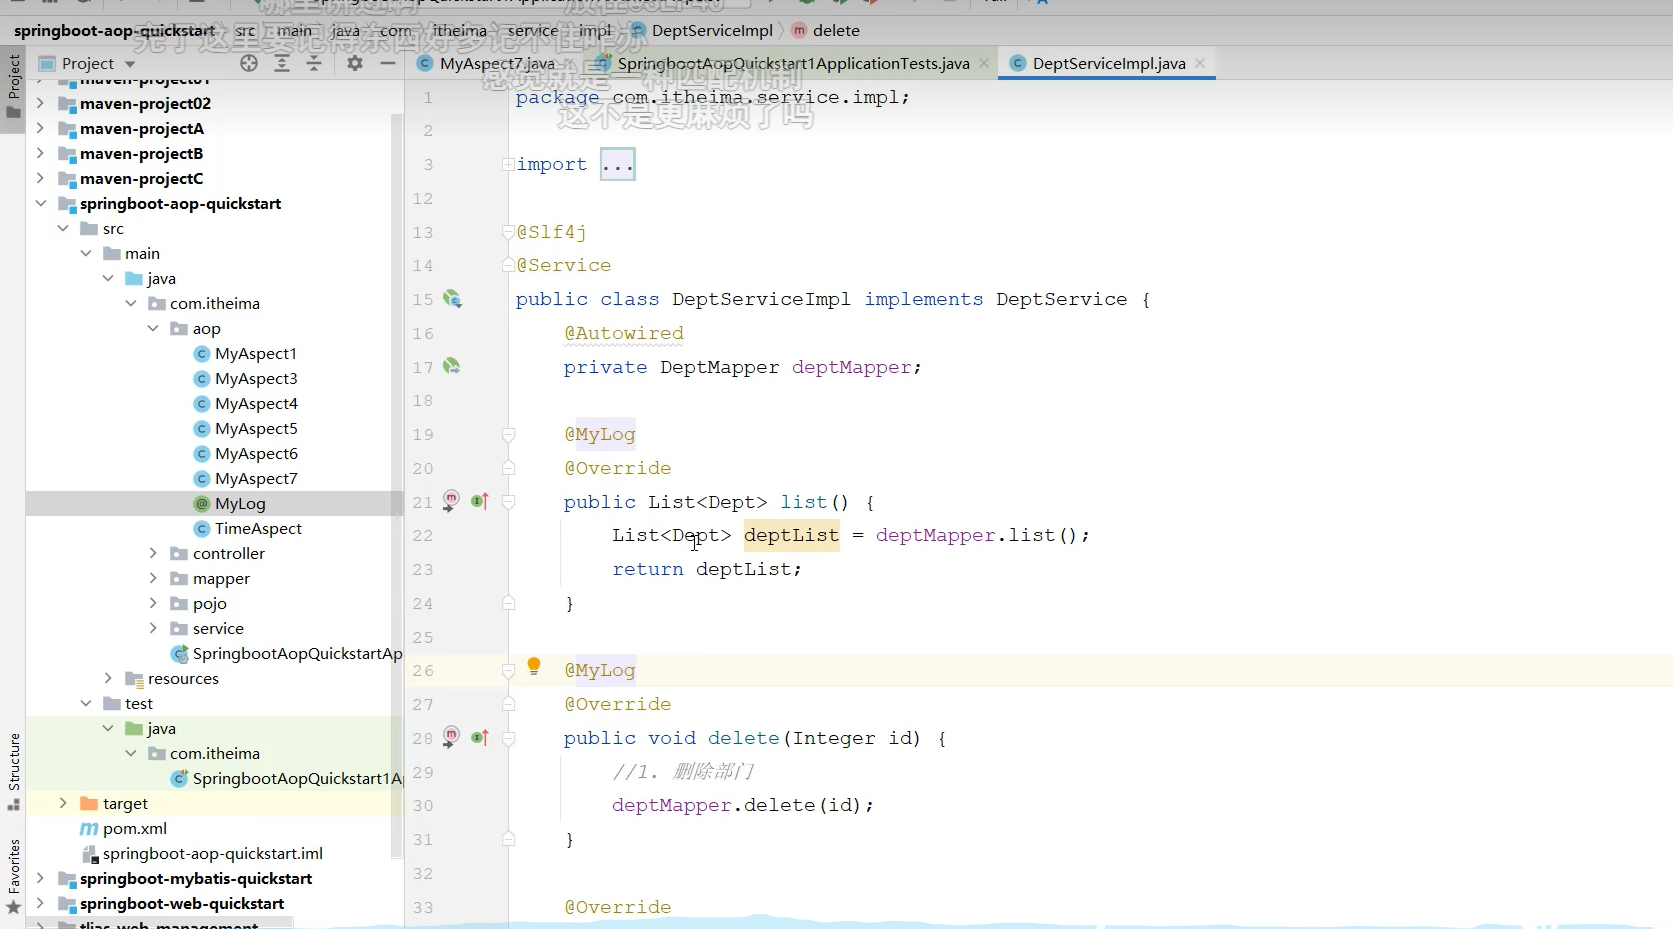
Task: Switch to MyAspect7.java tab
Action: coord(496,63)
